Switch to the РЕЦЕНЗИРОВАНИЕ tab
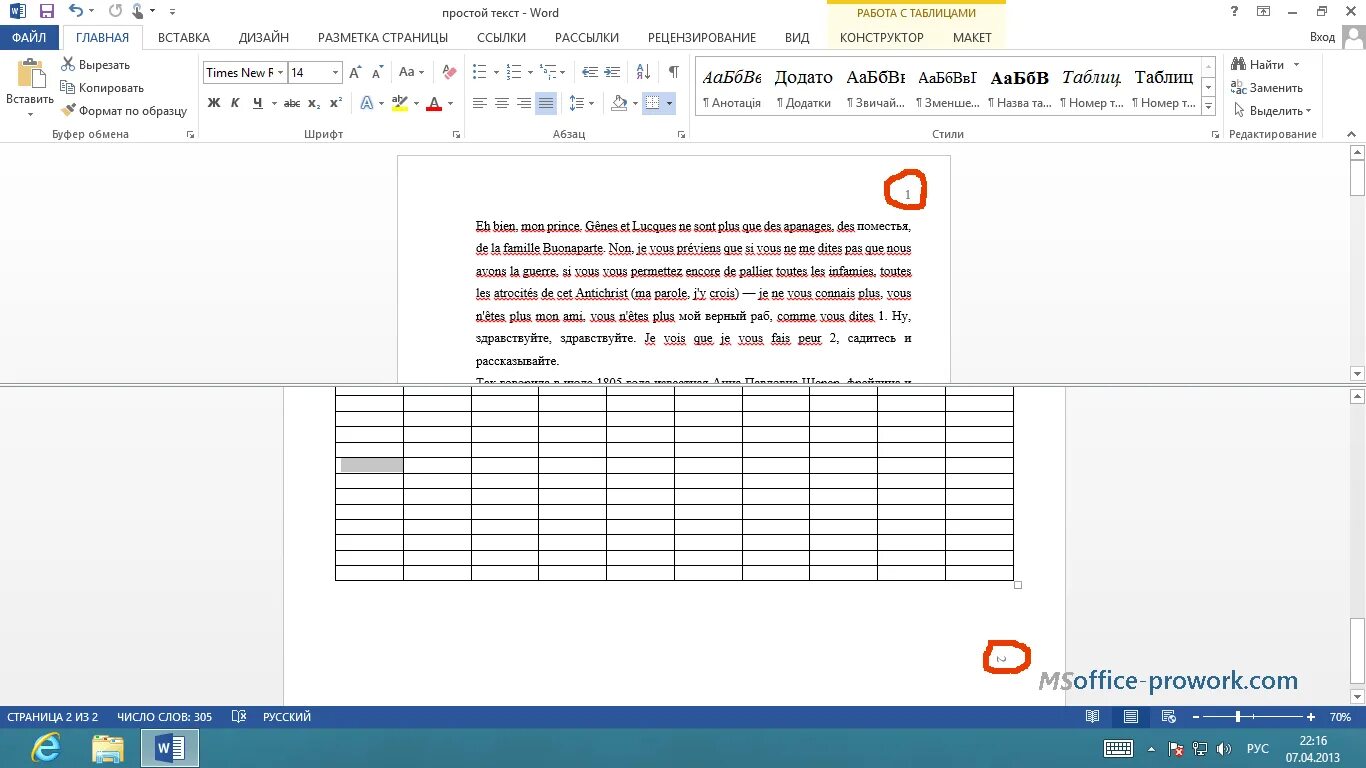Screen dimensions: 1366x768 tap(702, 37)
